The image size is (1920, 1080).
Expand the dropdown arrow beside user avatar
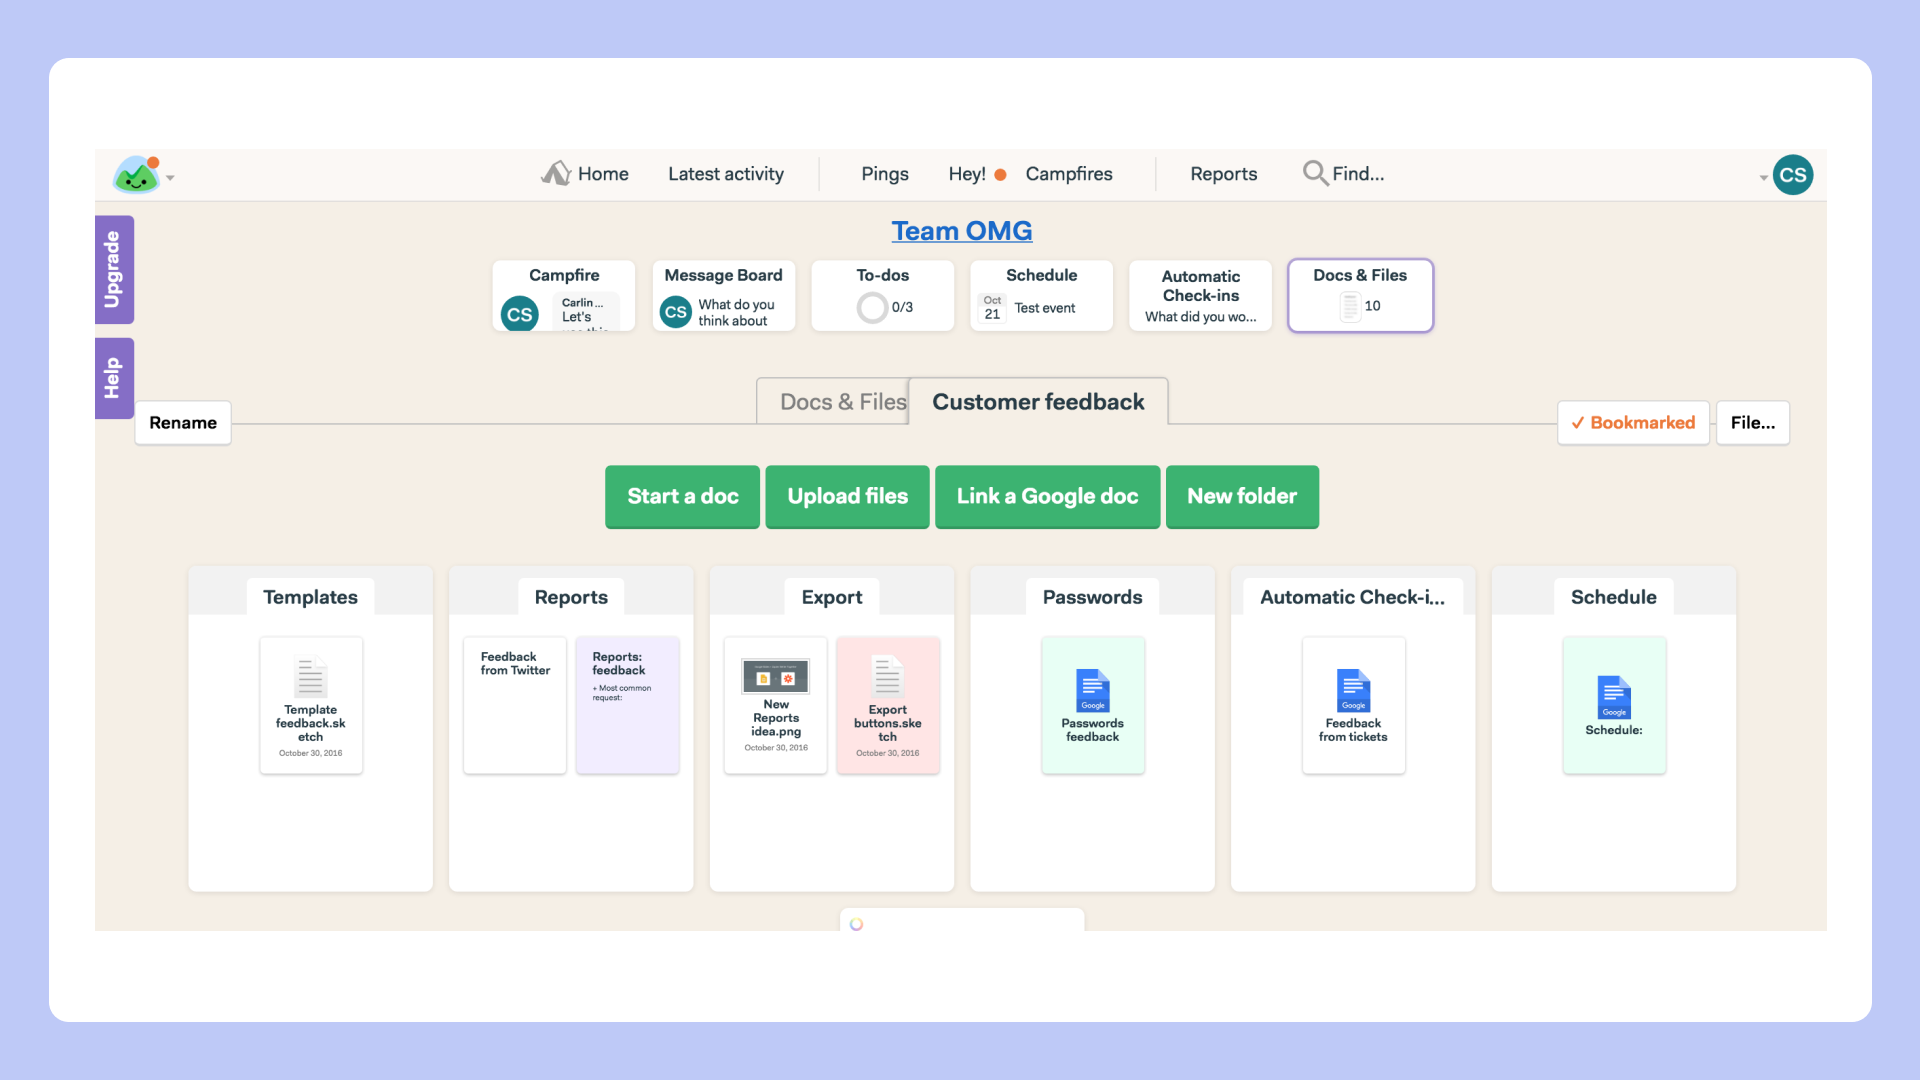pyautogui.click(x=1763, y=178)
